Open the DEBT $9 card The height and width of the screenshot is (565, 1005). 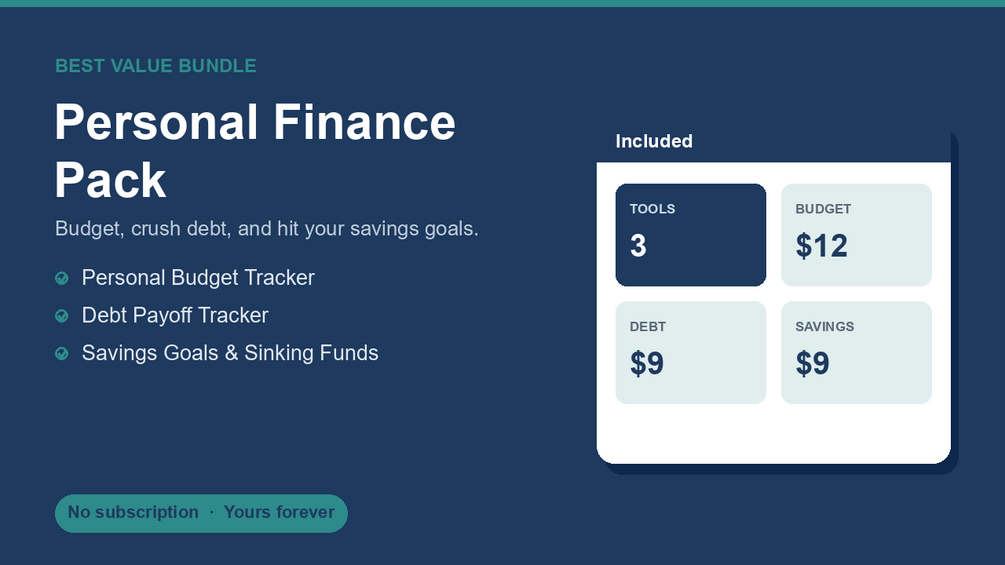tap(691, 353)
